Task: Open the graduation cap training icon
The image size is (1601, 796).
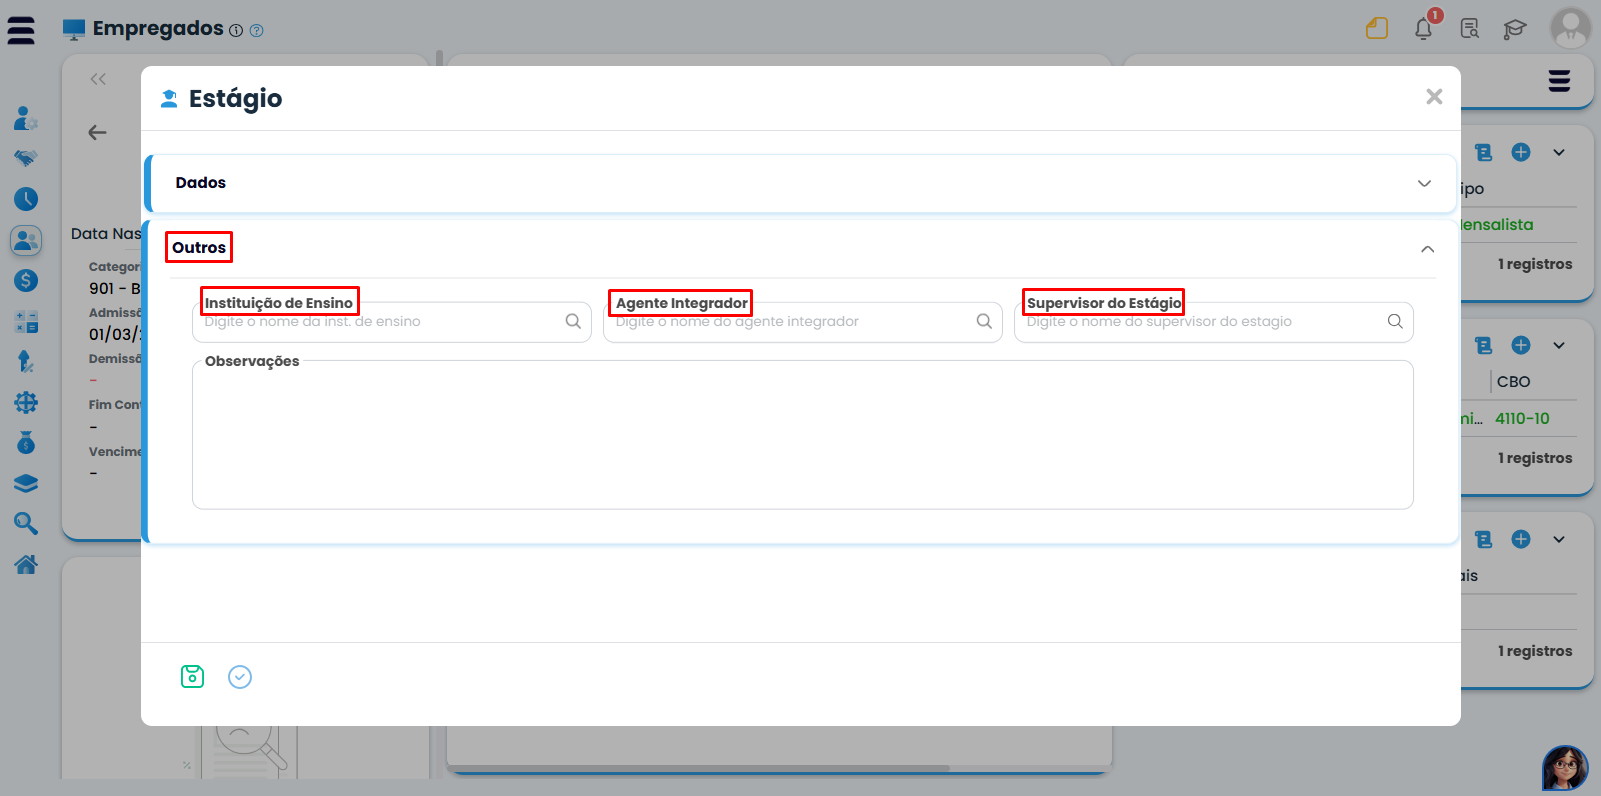Action: [x=1515, y=29]
